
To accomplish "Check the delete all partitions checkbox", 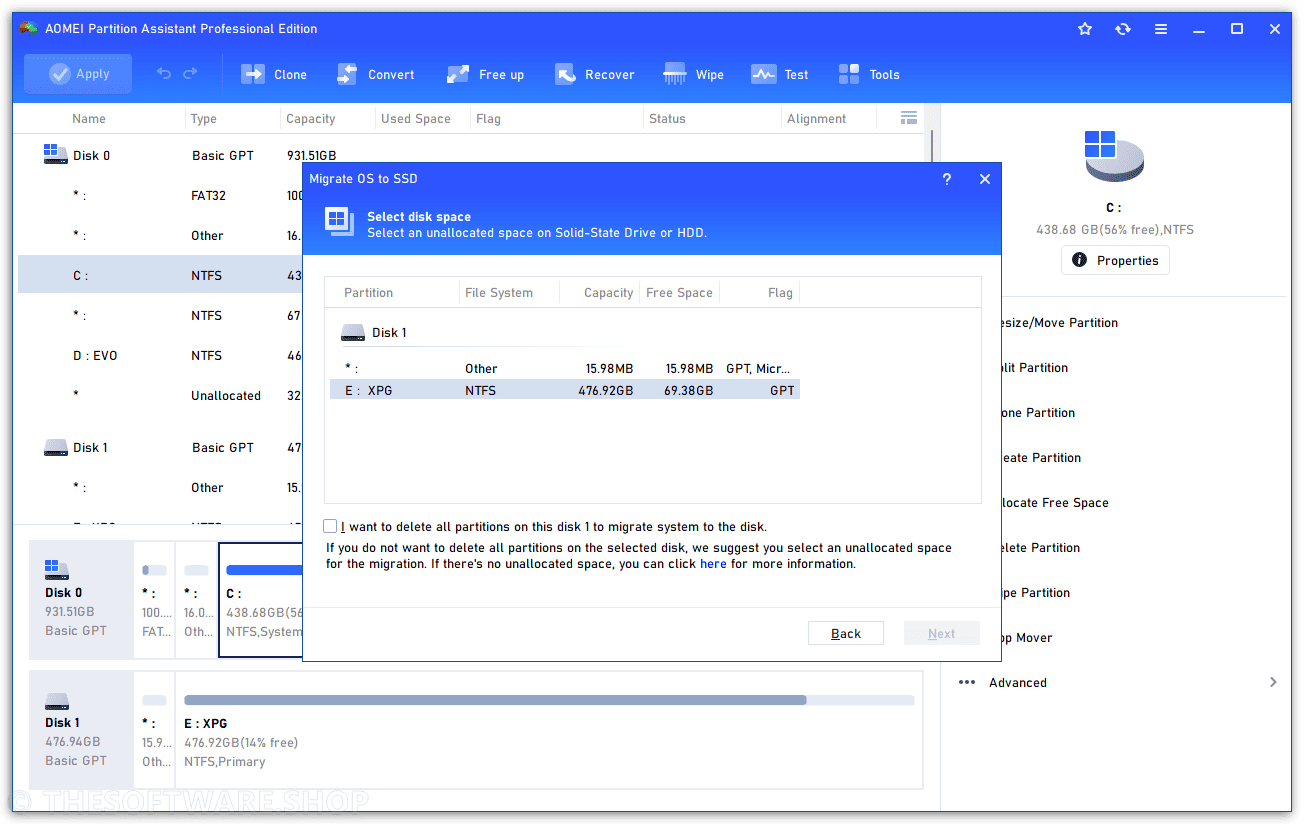I will coord(330,526).
